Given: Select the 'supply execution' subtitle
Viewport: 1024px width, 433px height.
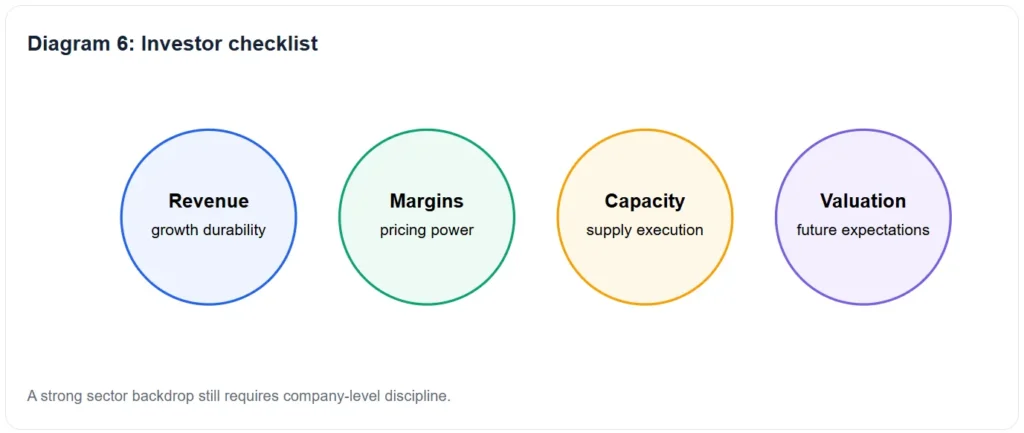Looking at the screenshot, I should coord(645,231).
